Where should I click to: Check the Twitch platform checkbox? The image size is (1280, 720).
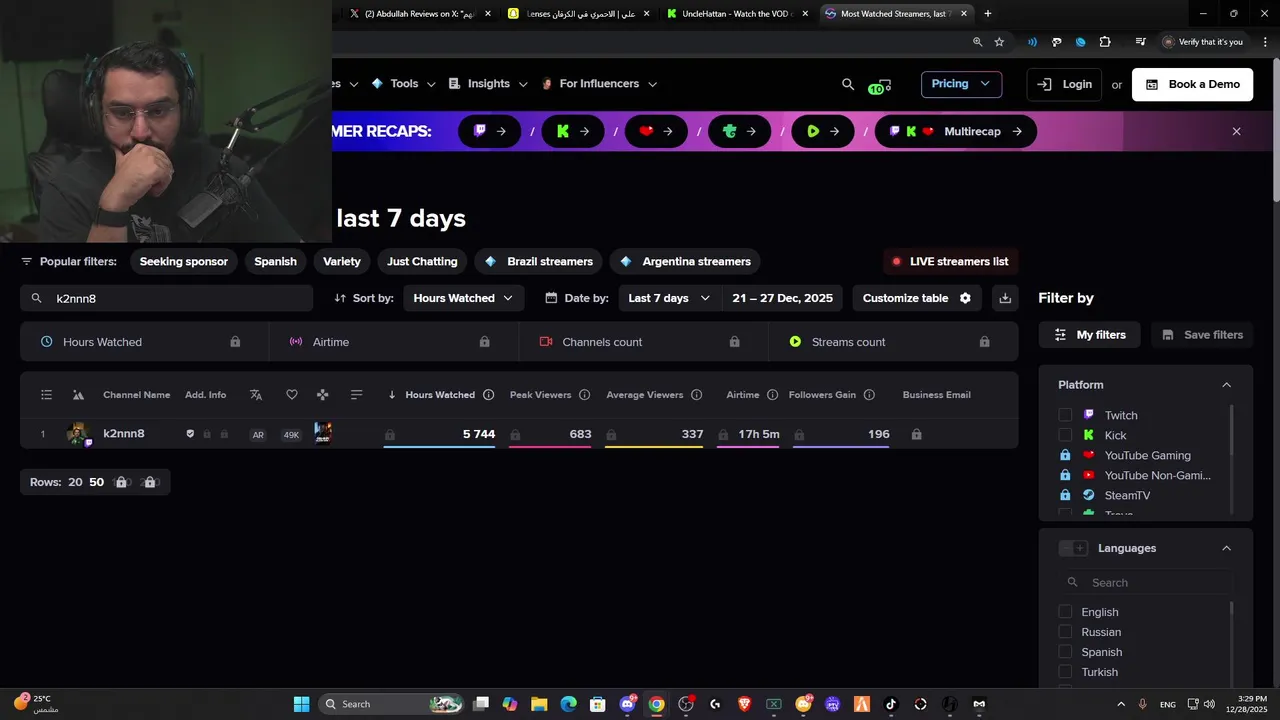(x=1065, y=415)
